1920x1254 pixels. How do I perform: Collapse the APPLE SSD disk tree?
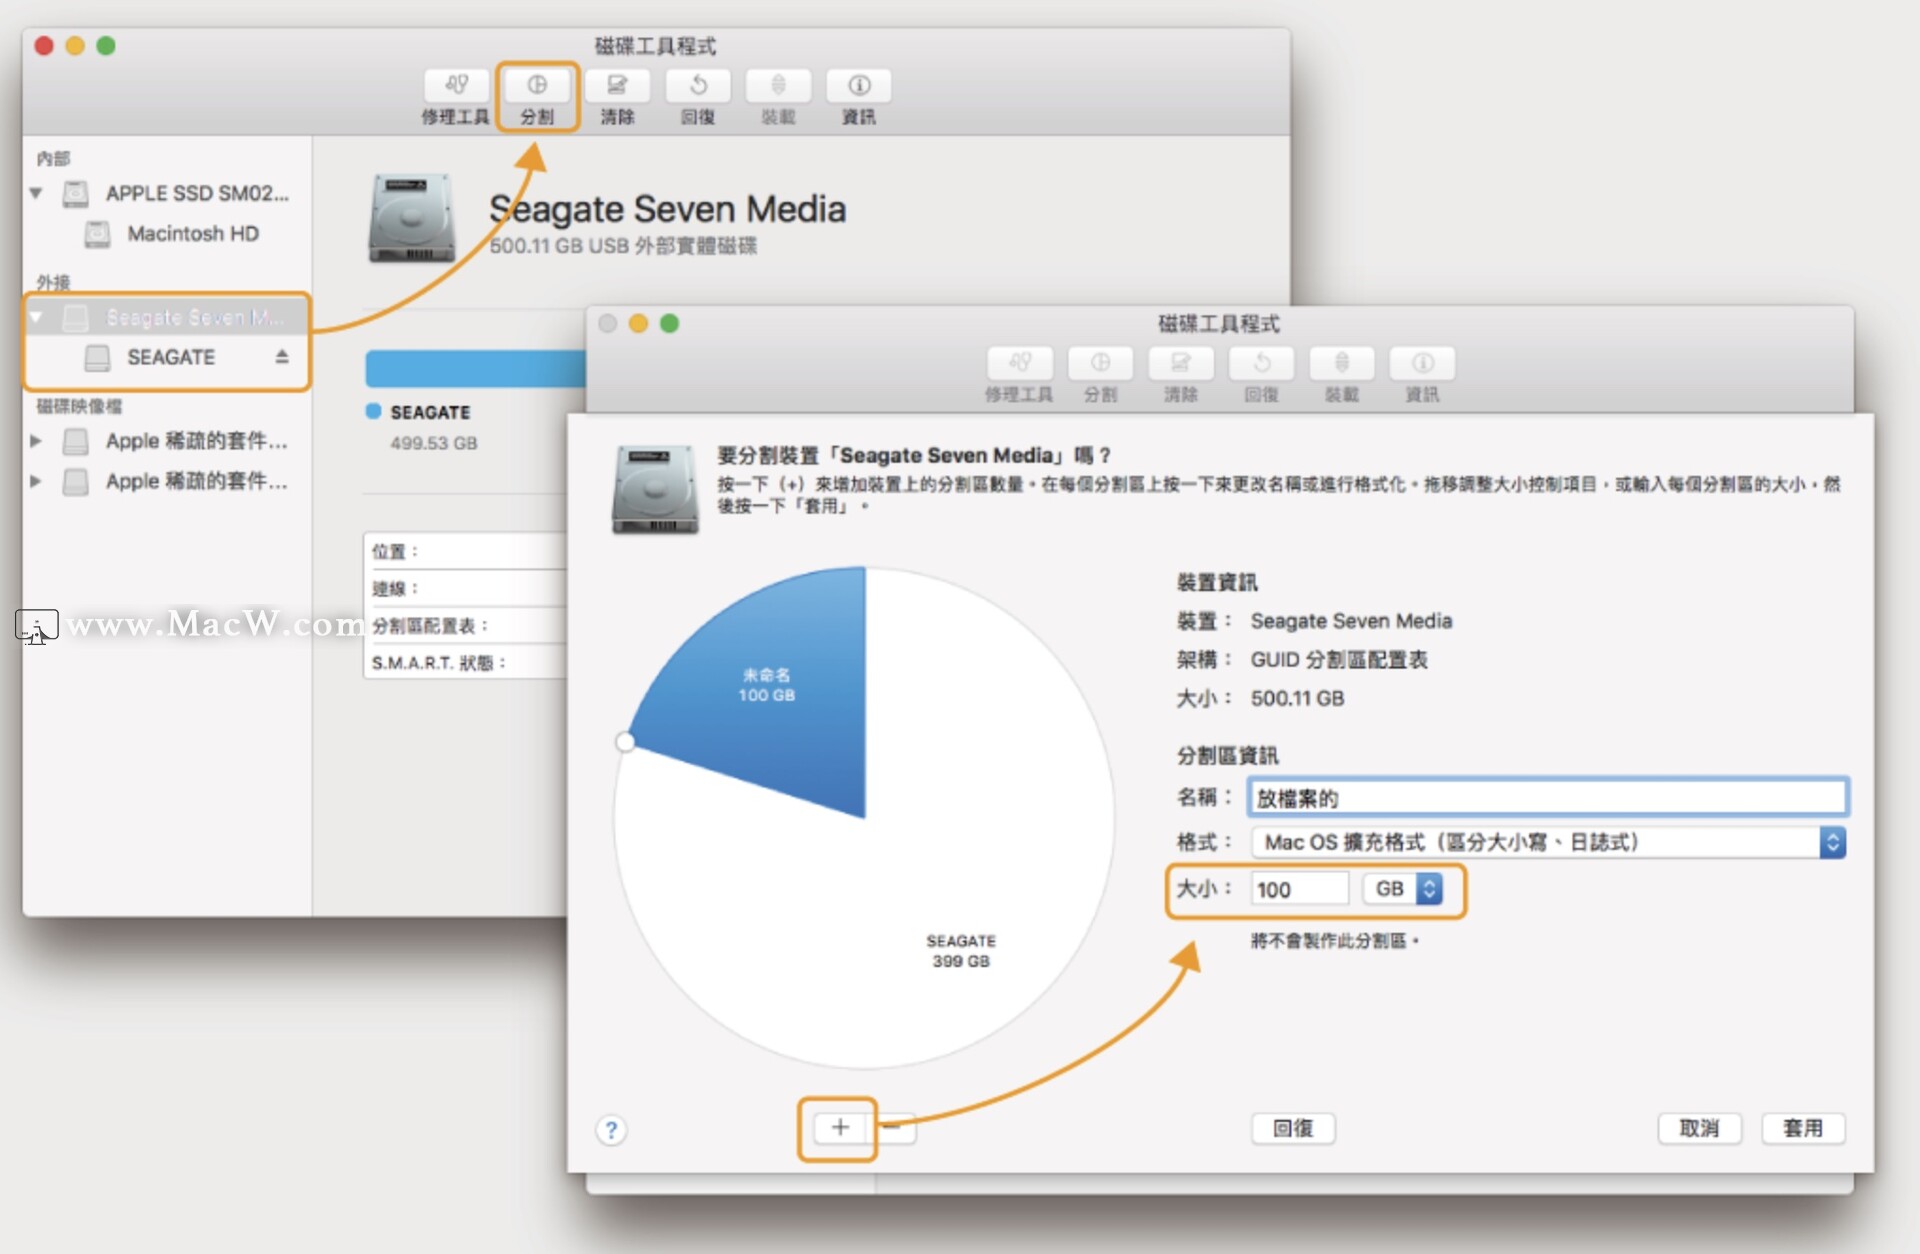pos(37,193)
